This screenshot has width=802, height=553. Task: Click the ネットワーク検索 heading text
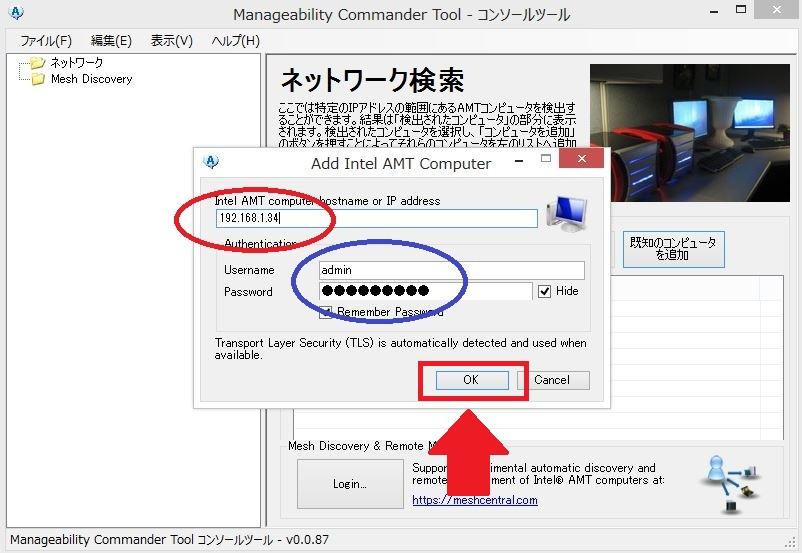click(x=372, y=80)
